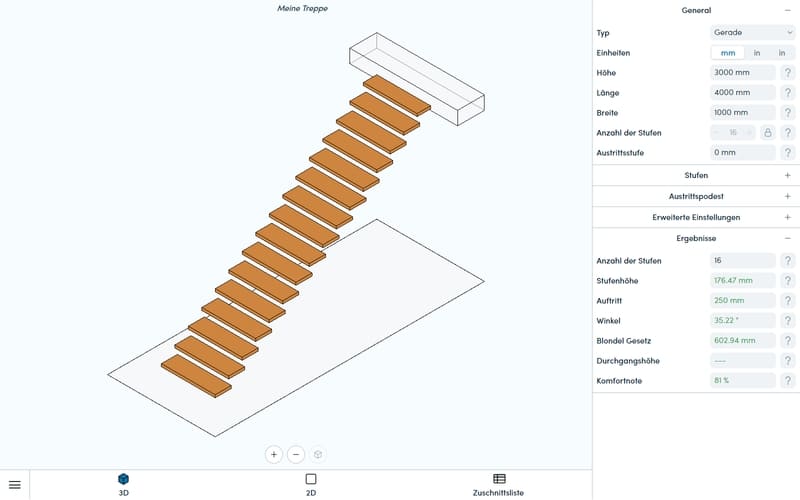Show help for Höhe
800x500 pixels.
pos(788,72)
